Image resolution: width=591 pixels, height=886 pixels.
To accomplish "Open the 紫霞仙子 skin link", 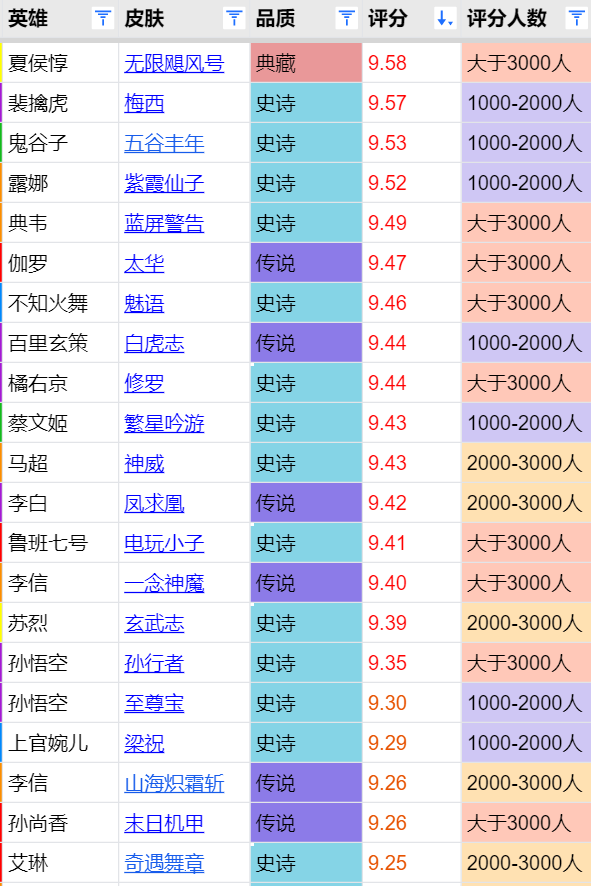I will pos(164,184).
